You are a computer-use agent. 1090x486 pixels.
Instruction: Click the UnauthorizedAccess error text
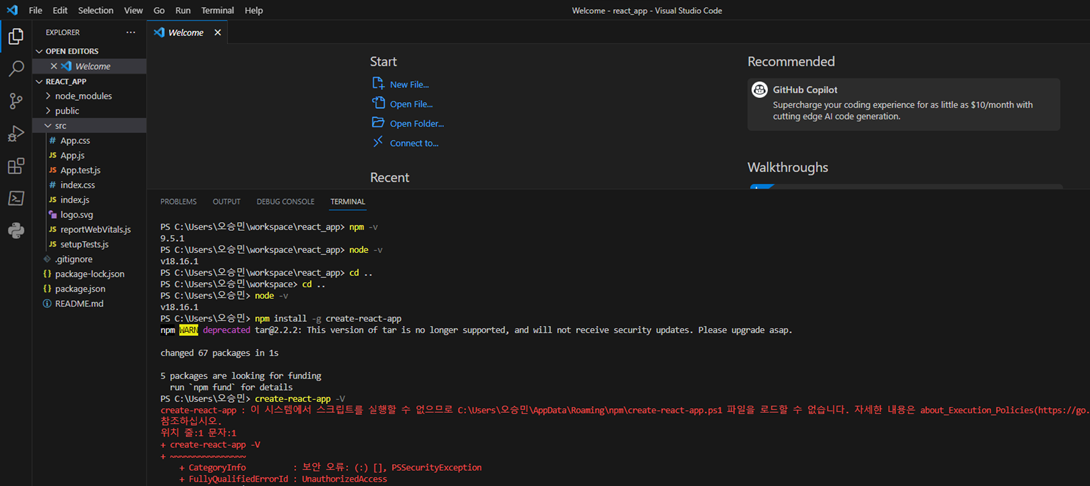(x=344, y=479)
